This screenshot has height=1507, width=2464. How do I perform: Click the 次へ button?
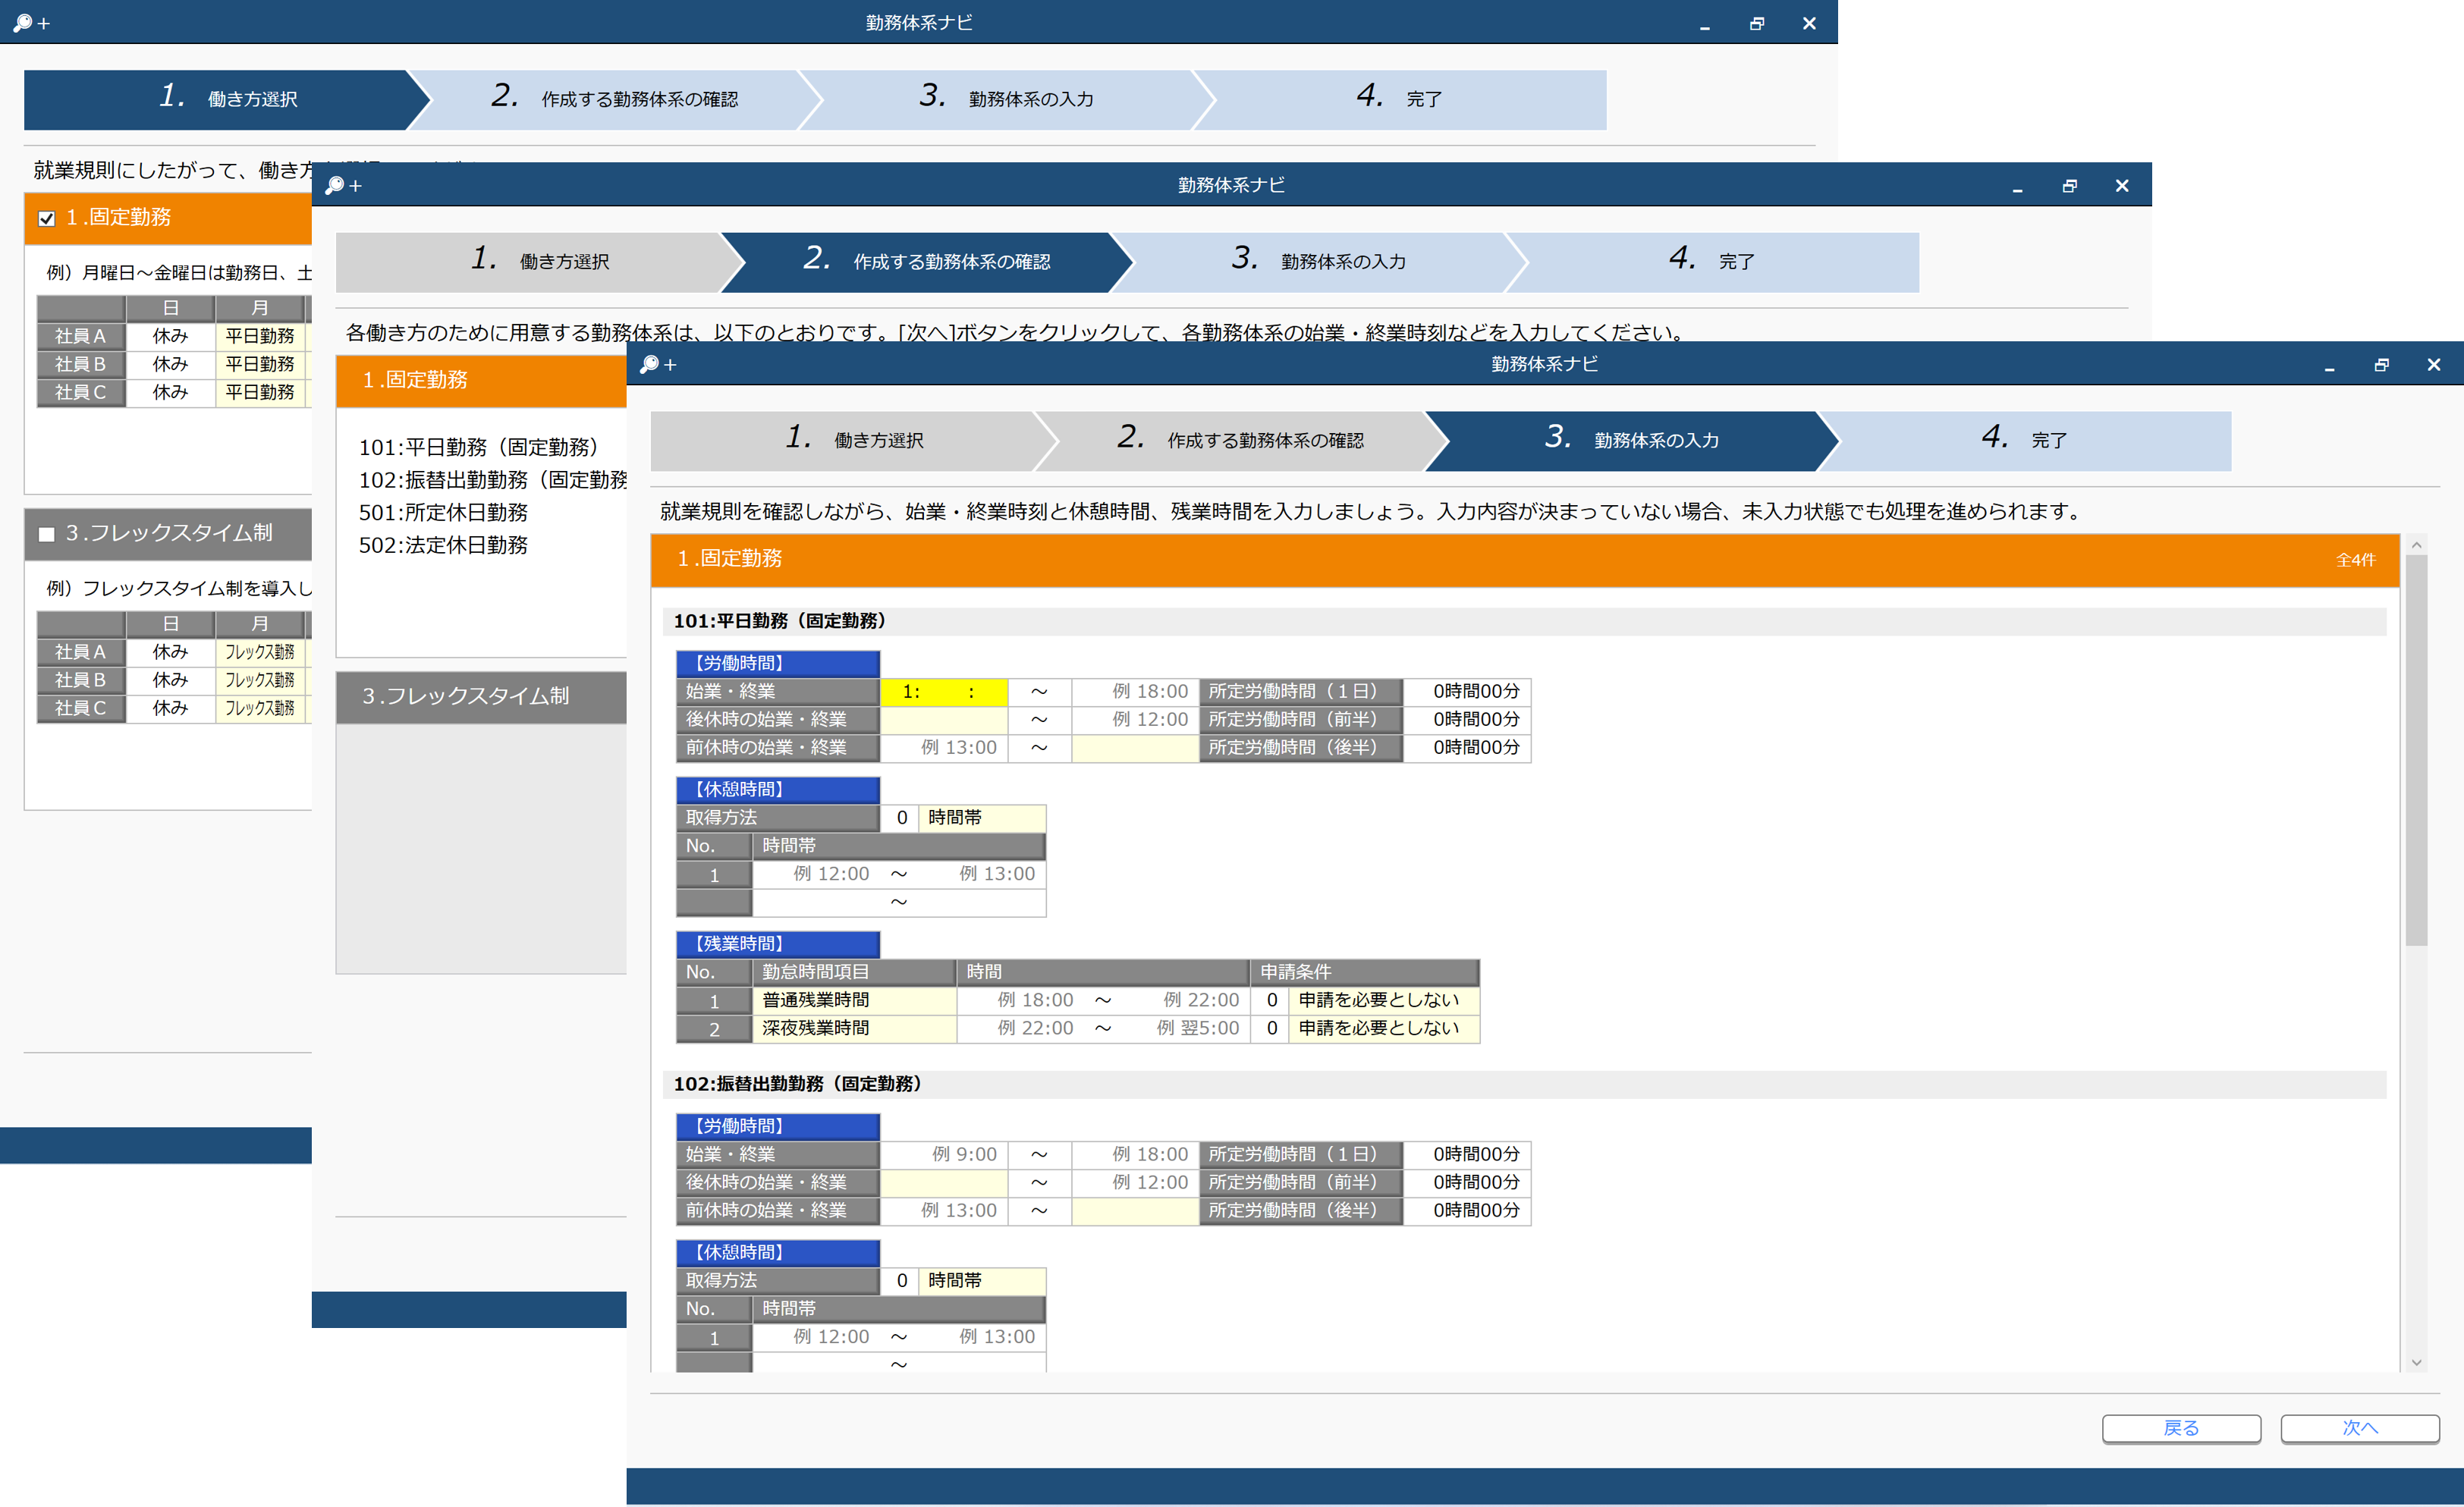[x=2359, y=1428]
